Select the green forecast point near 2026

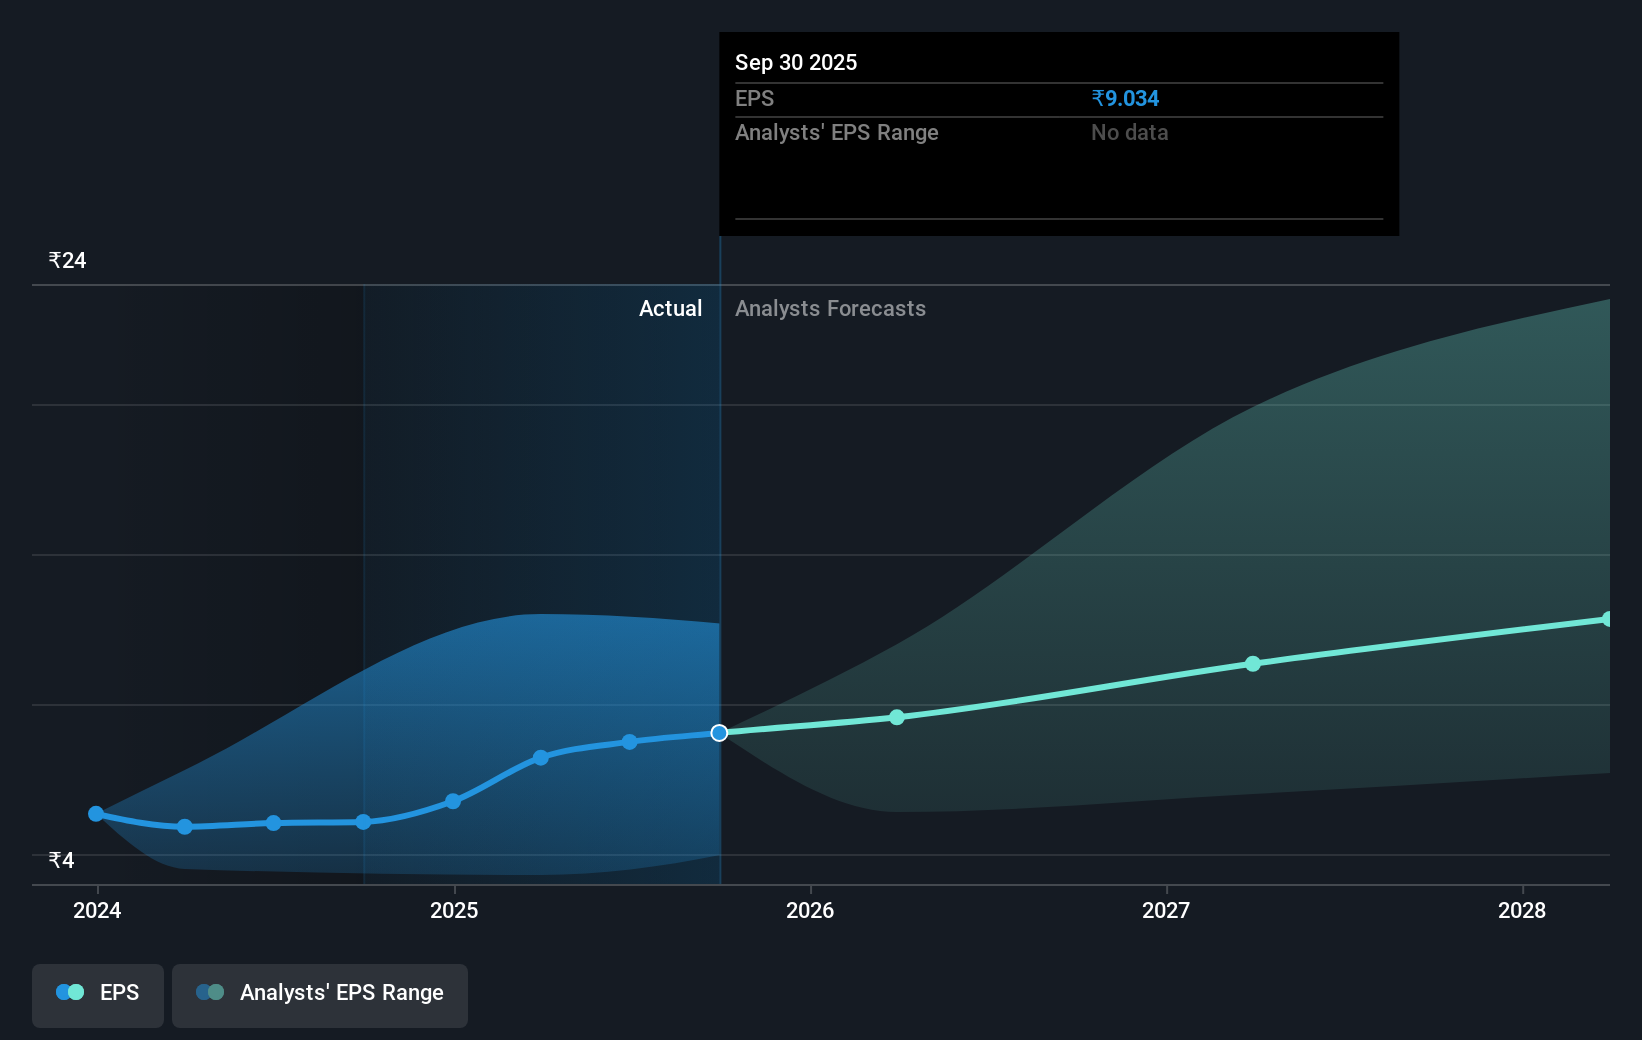click(x=897, y=716)
